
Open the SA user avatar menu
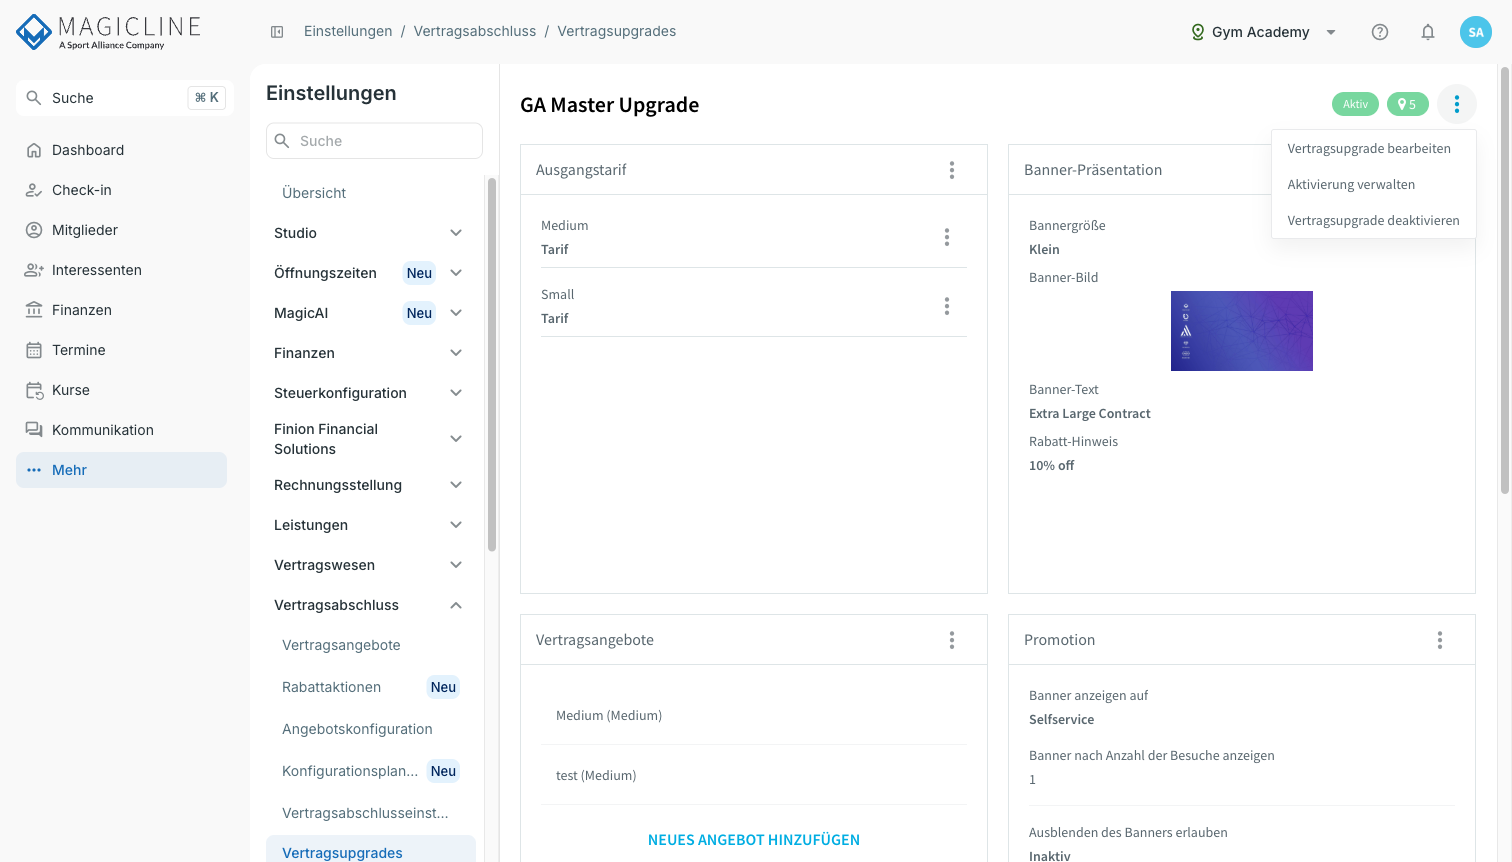coord(1476,32)
